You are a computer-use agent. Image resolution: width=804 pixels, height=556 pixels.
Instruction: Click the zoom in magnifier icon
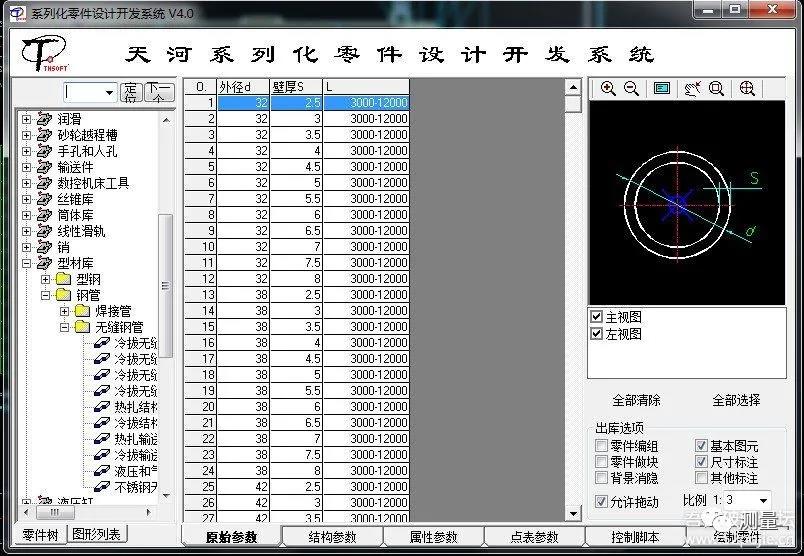coord(608,88)
